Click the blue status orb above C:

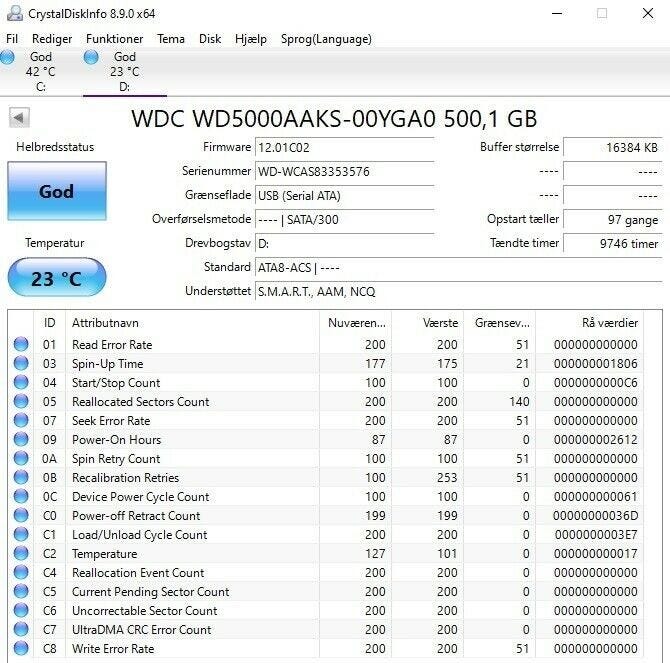(x=7, y=57)
